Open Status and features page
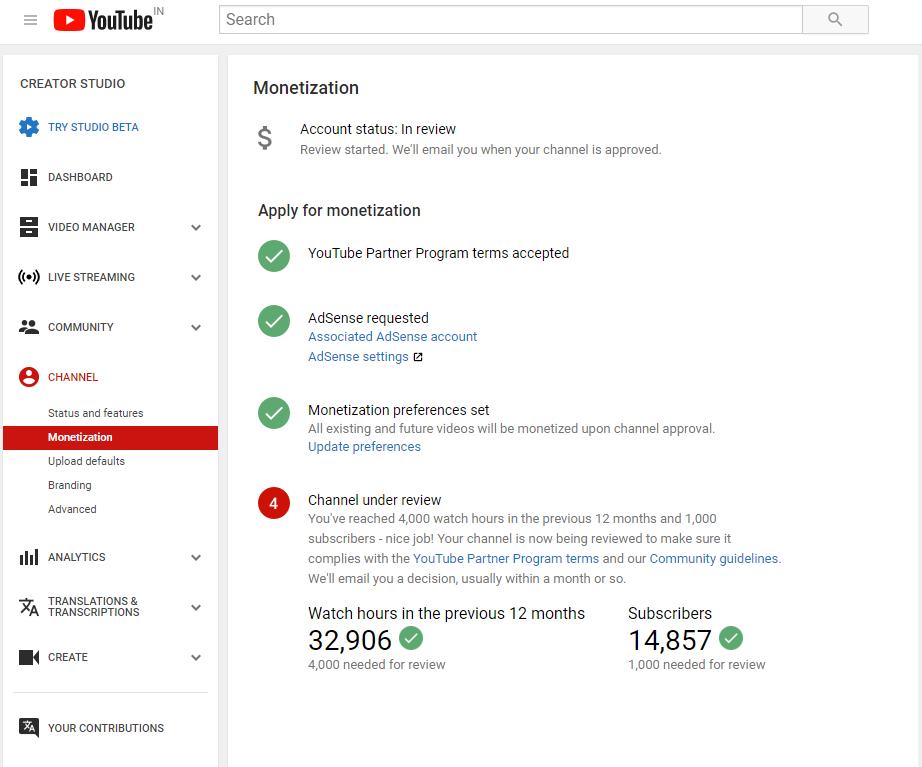This screenshot has width=922, height=767. [95, 413]
